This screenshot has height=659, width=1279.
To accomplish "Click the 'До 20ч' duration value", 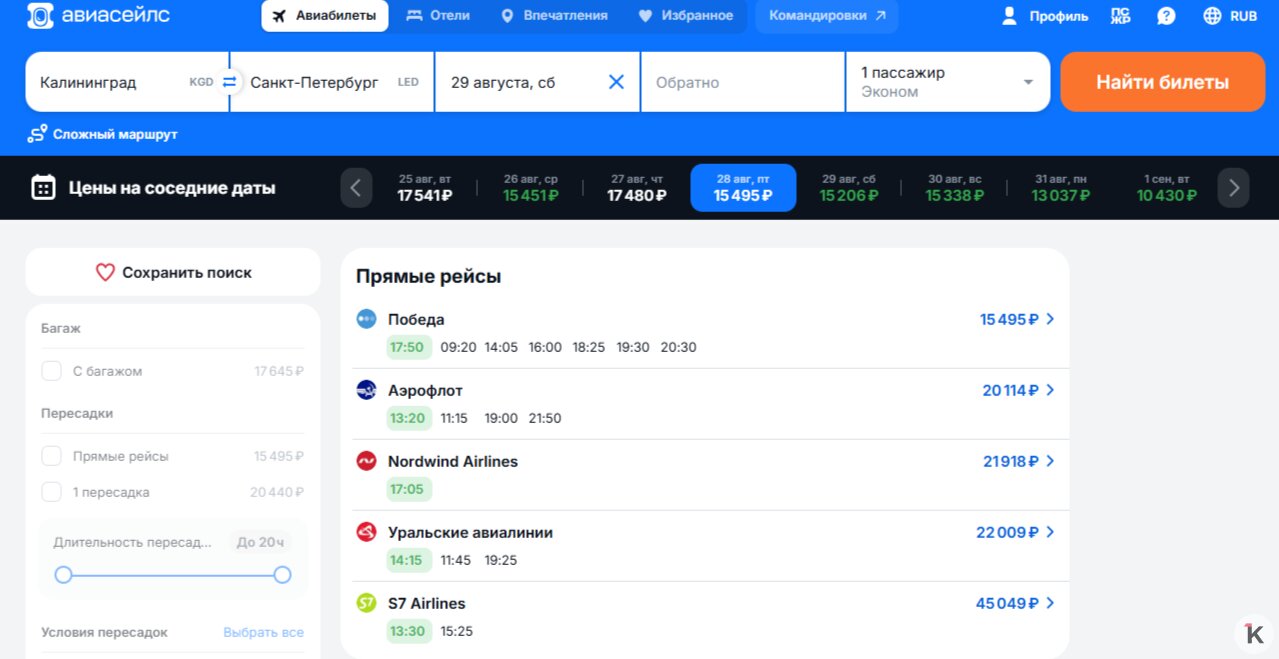I will point(260,542).
